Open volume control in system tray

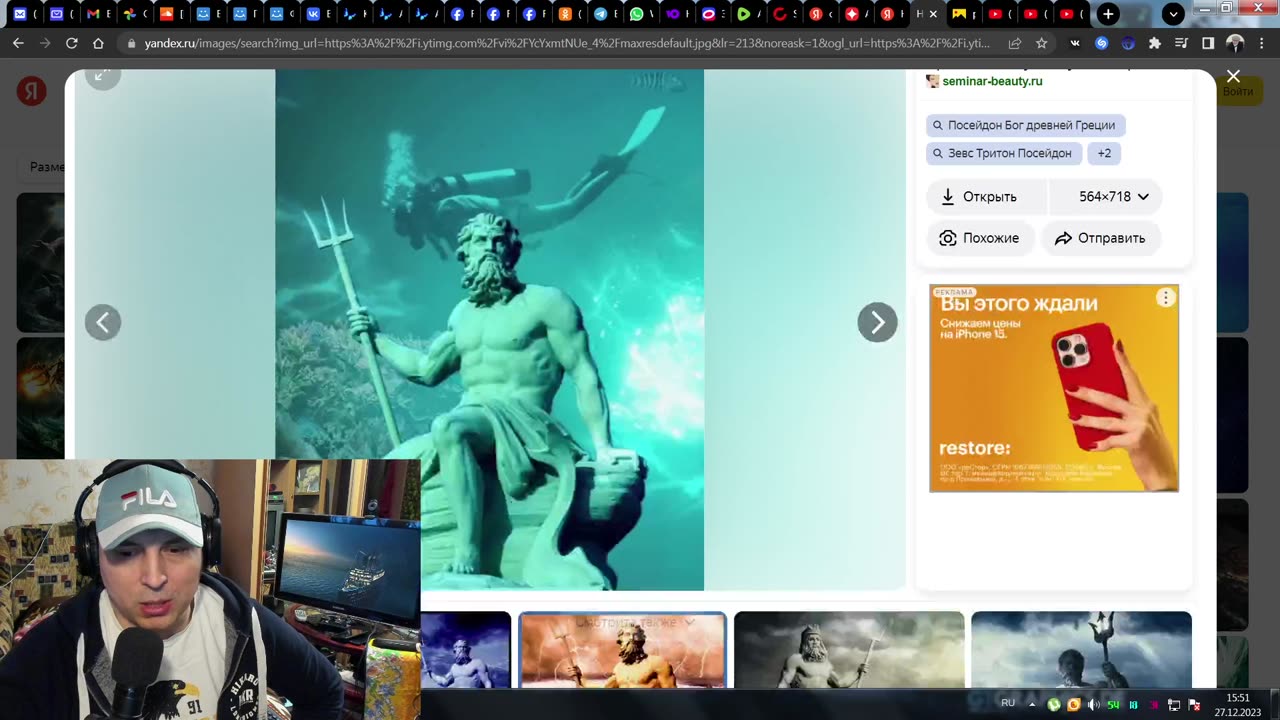pos(1093,704)
